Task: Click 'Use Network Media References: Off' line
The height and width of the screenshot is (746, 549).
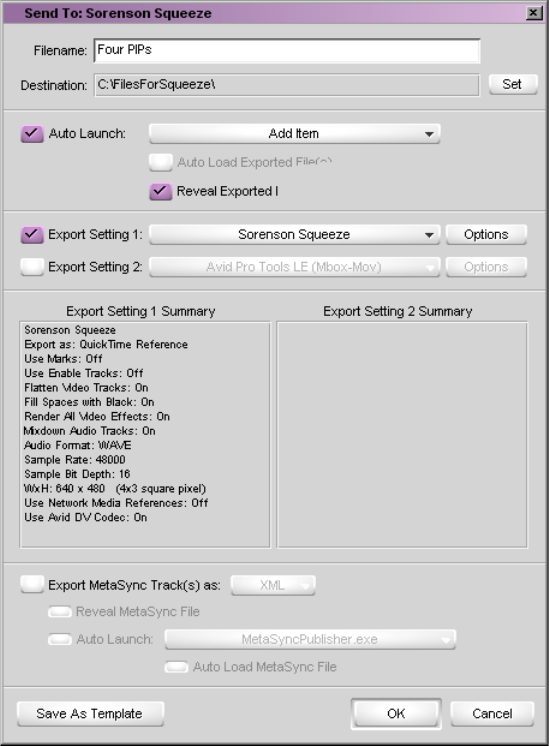Action: (x=116, y=503)
